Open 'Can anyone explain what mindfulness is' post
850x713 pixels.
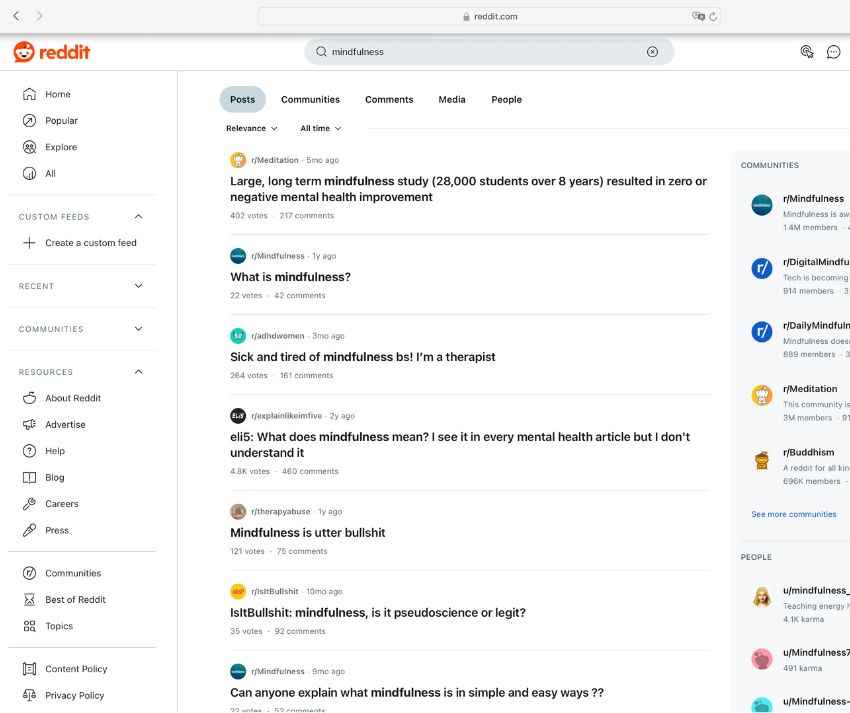416,692
